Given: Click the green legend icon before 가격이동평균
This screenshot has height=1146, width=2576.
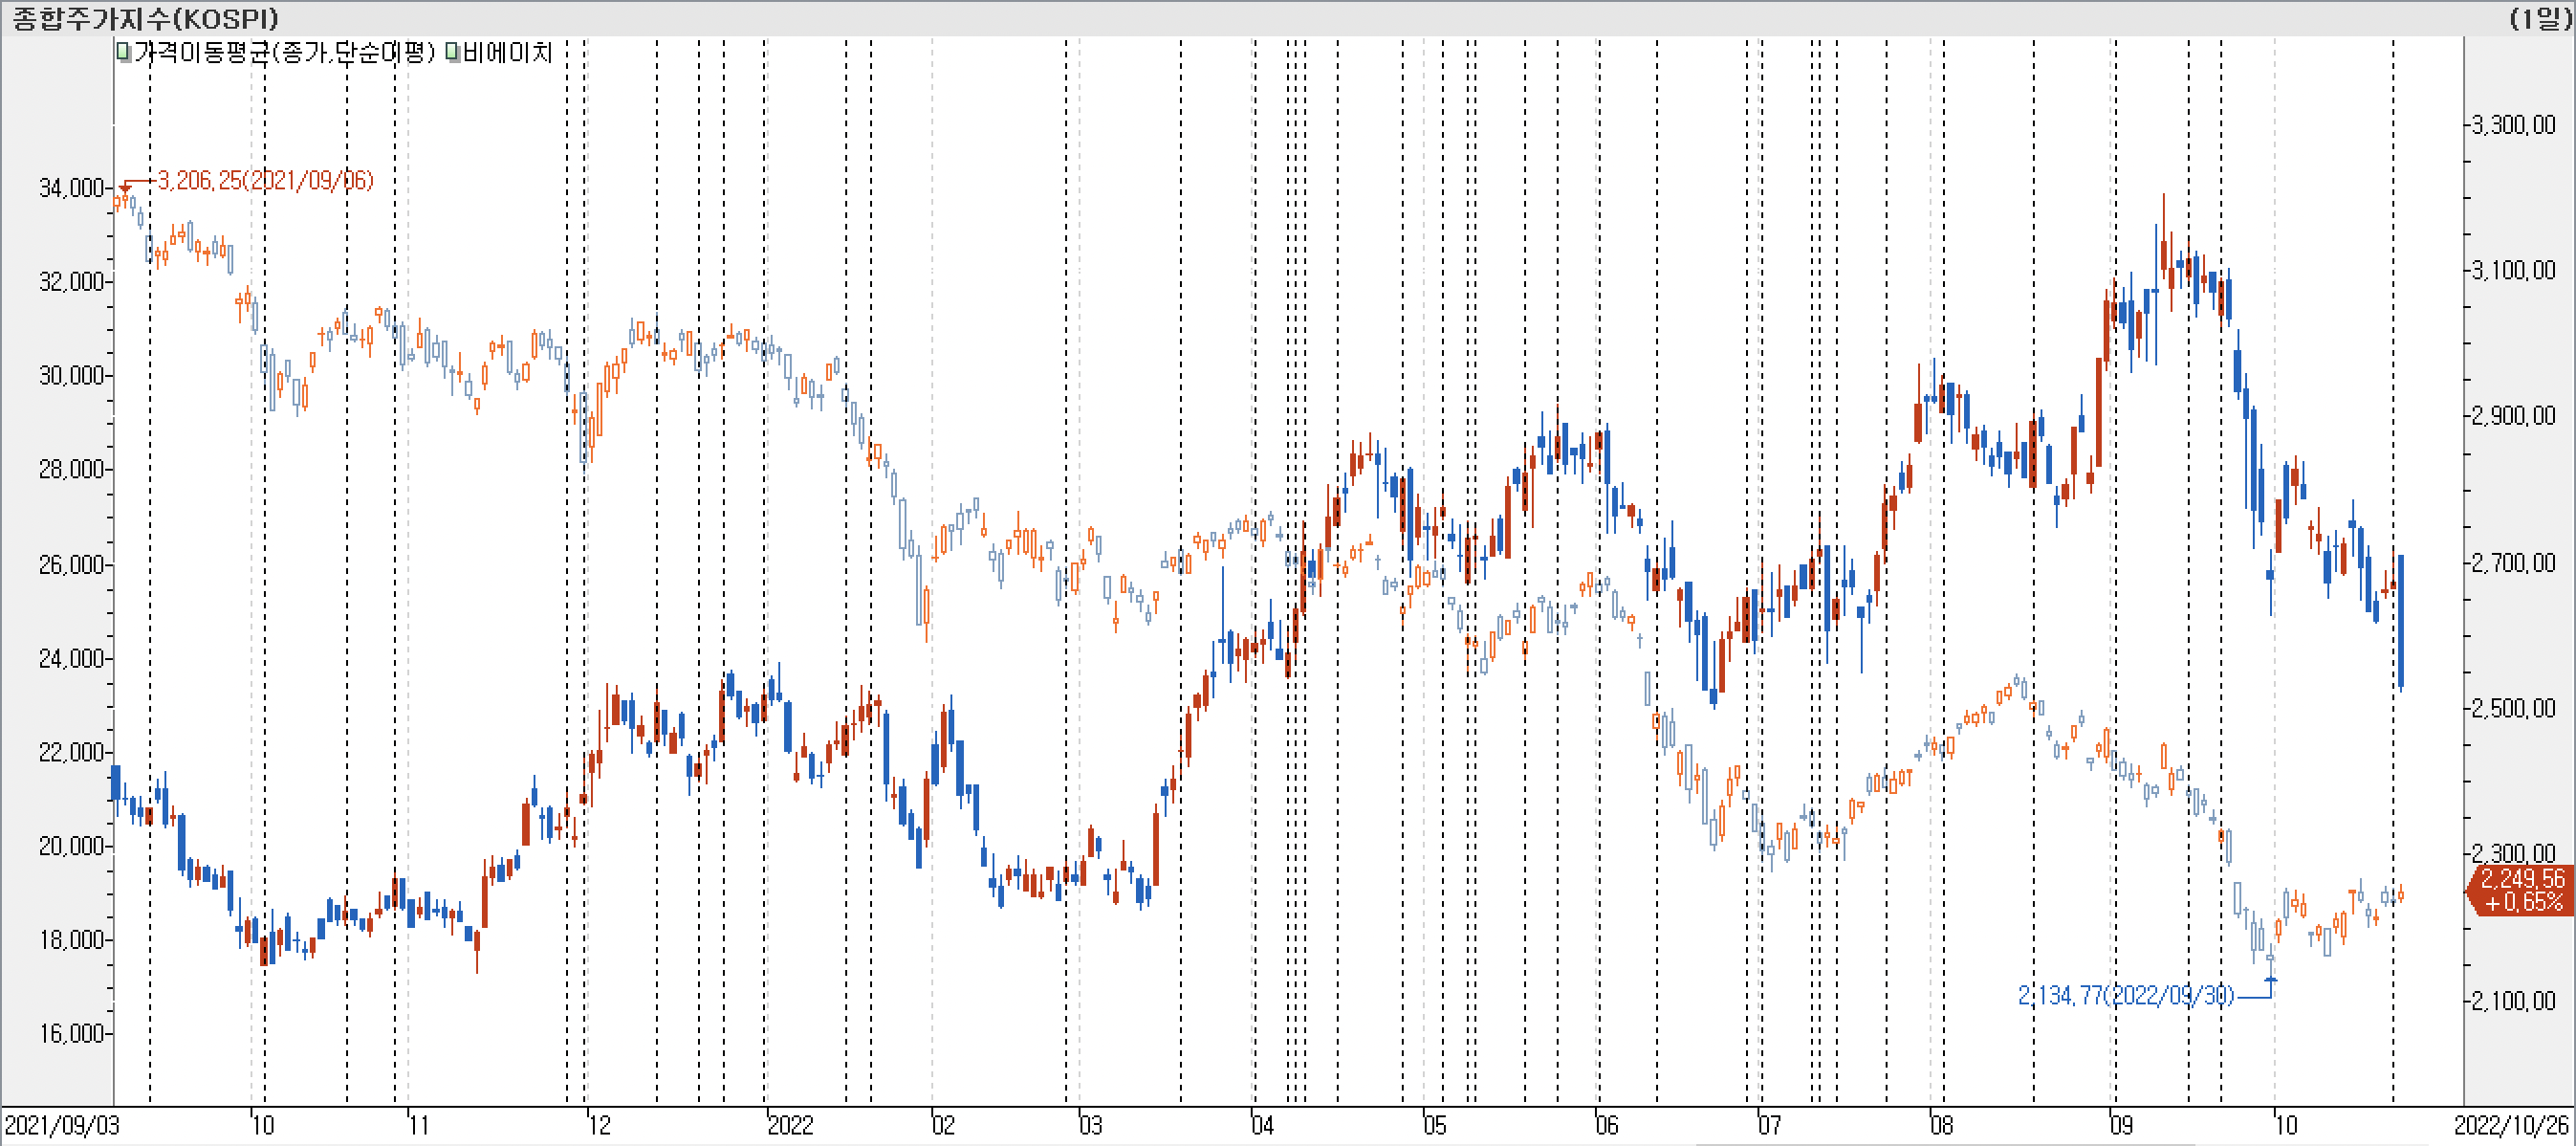Looking at the screenshot, I should pyautogui.click(x=124, y=52).
